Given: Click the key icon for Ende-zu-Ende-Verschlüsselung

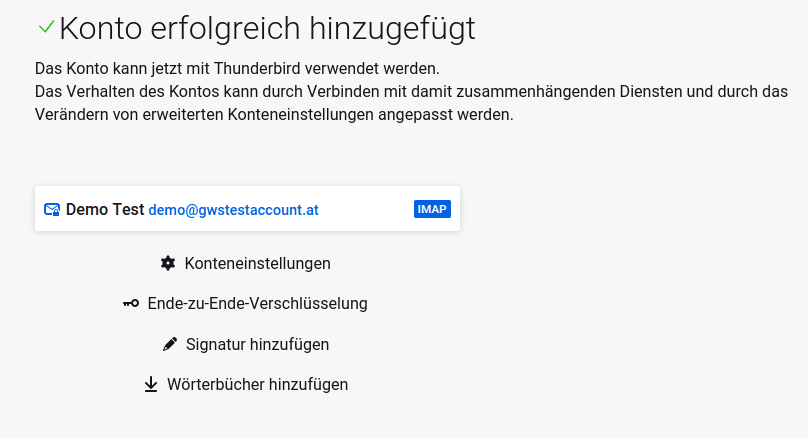Looking at the screenshot, I should [x=131, y=304].
